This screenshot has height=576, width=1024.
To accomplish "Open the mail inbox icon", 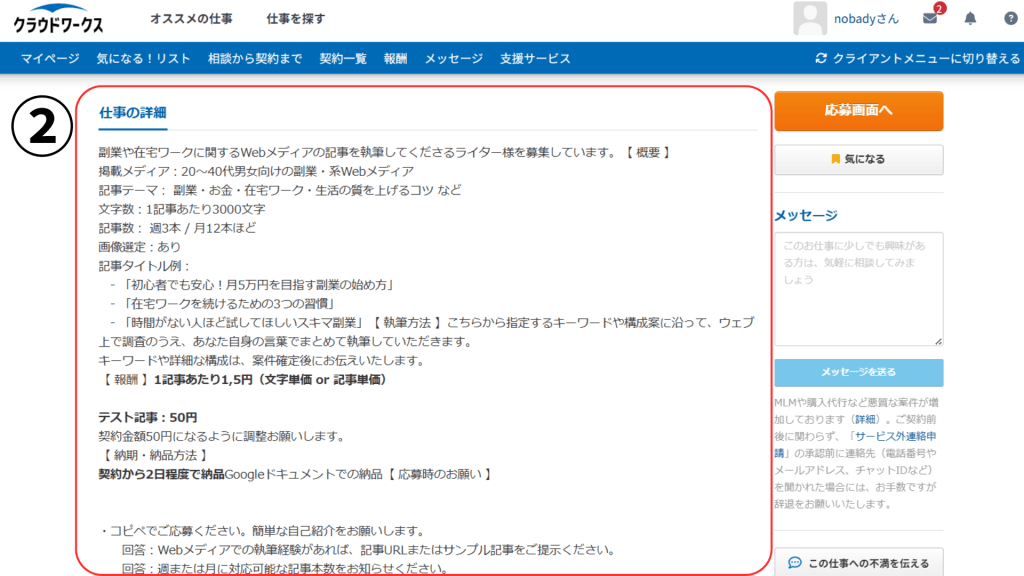I will [x=930, y=19].
